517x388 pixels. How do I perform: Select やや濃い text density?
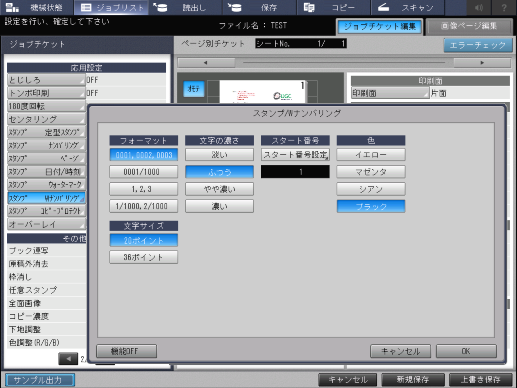pos(219,189)
